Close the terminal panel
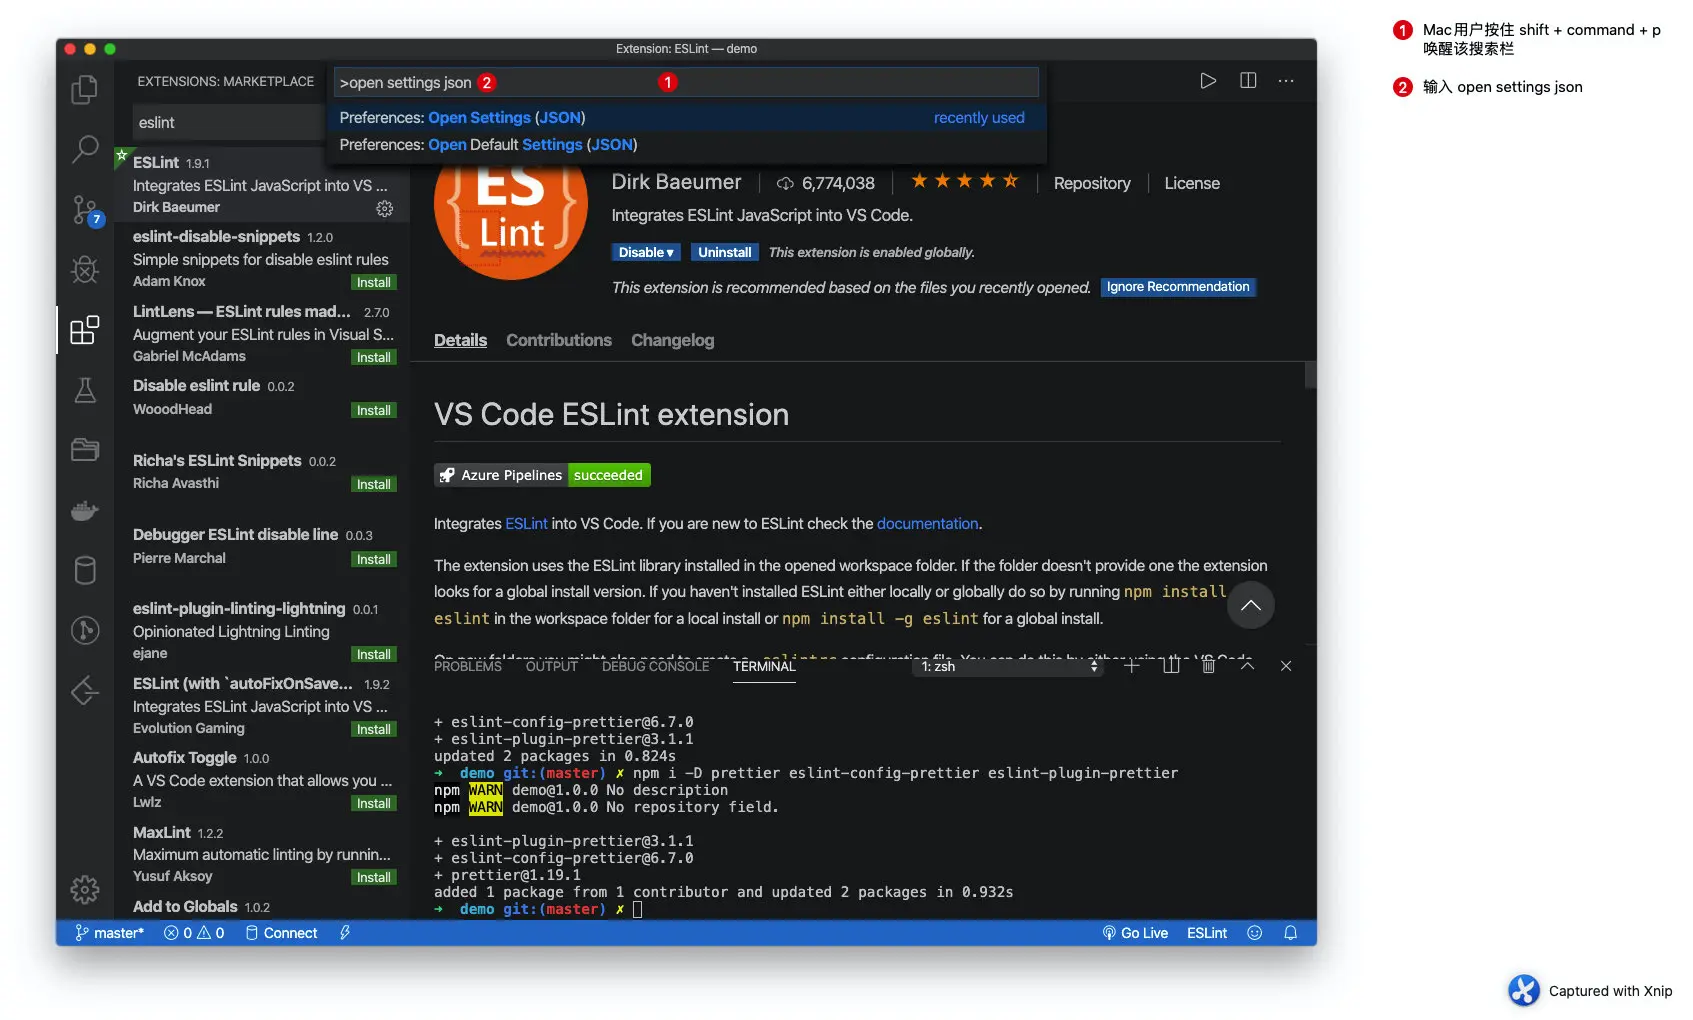The height and width of the screenshot is (1020, 1693). point(1286,666)
